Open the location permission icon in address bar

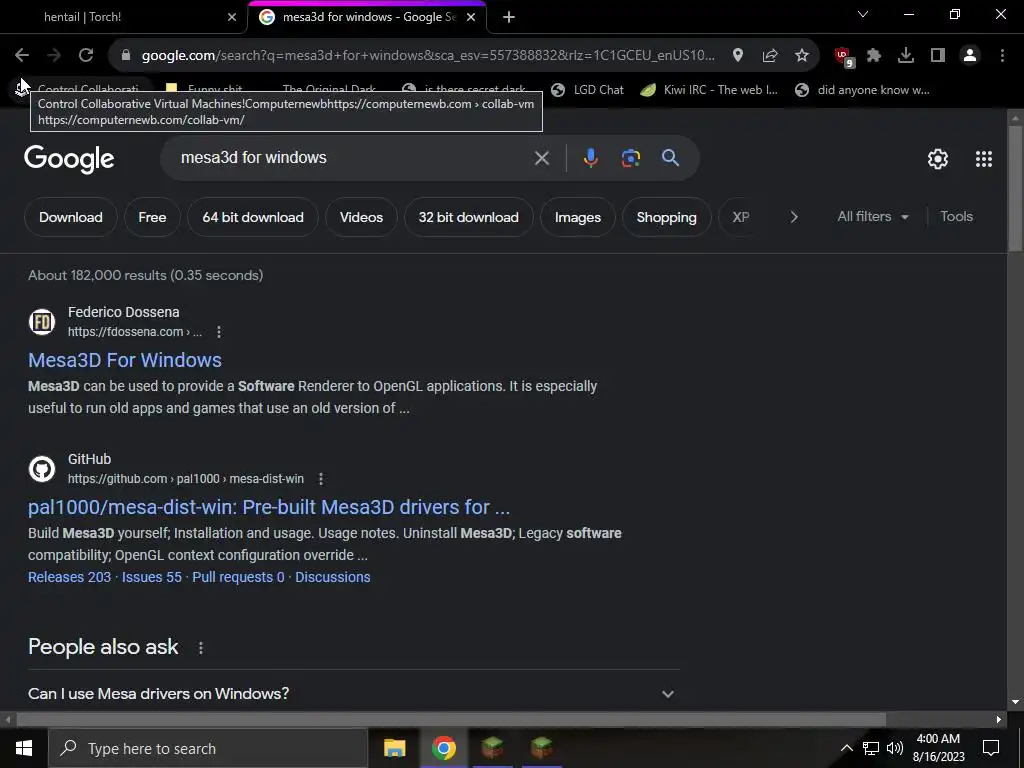pyautogui.click(x=738, y=56)
